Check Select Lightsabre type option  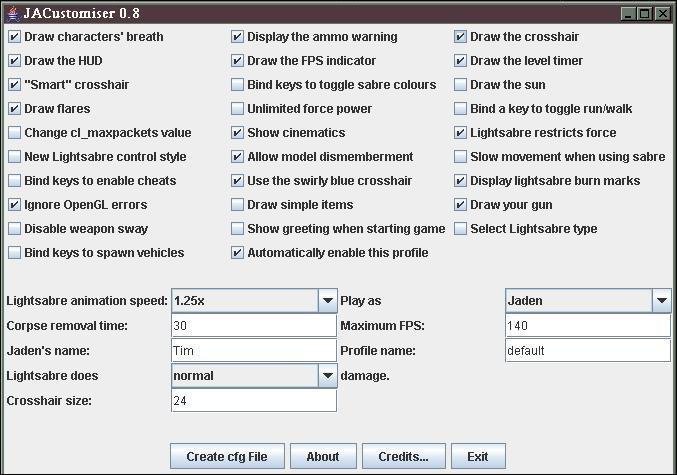click(460, 229)
